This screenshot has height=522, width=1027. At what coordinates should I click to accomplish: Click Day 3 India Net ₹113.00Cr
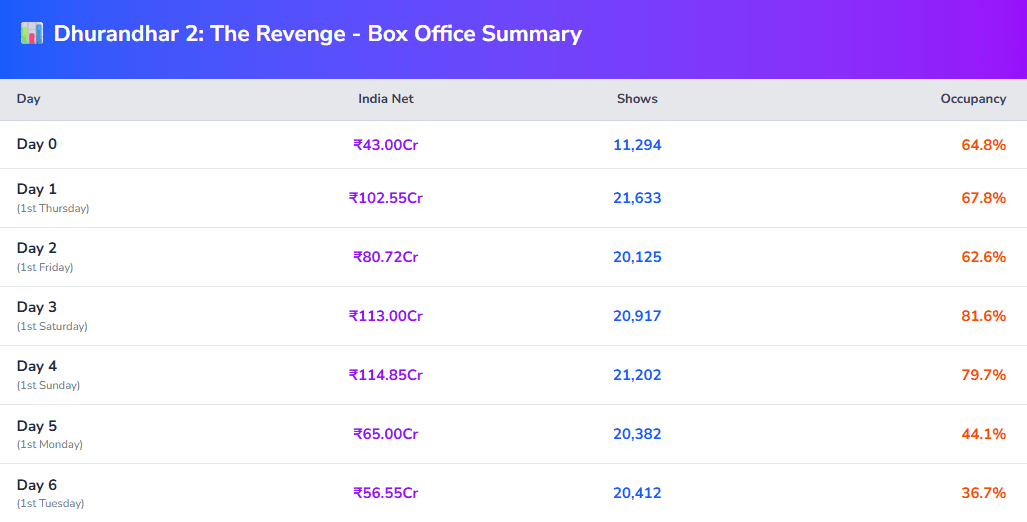point(385,316)
